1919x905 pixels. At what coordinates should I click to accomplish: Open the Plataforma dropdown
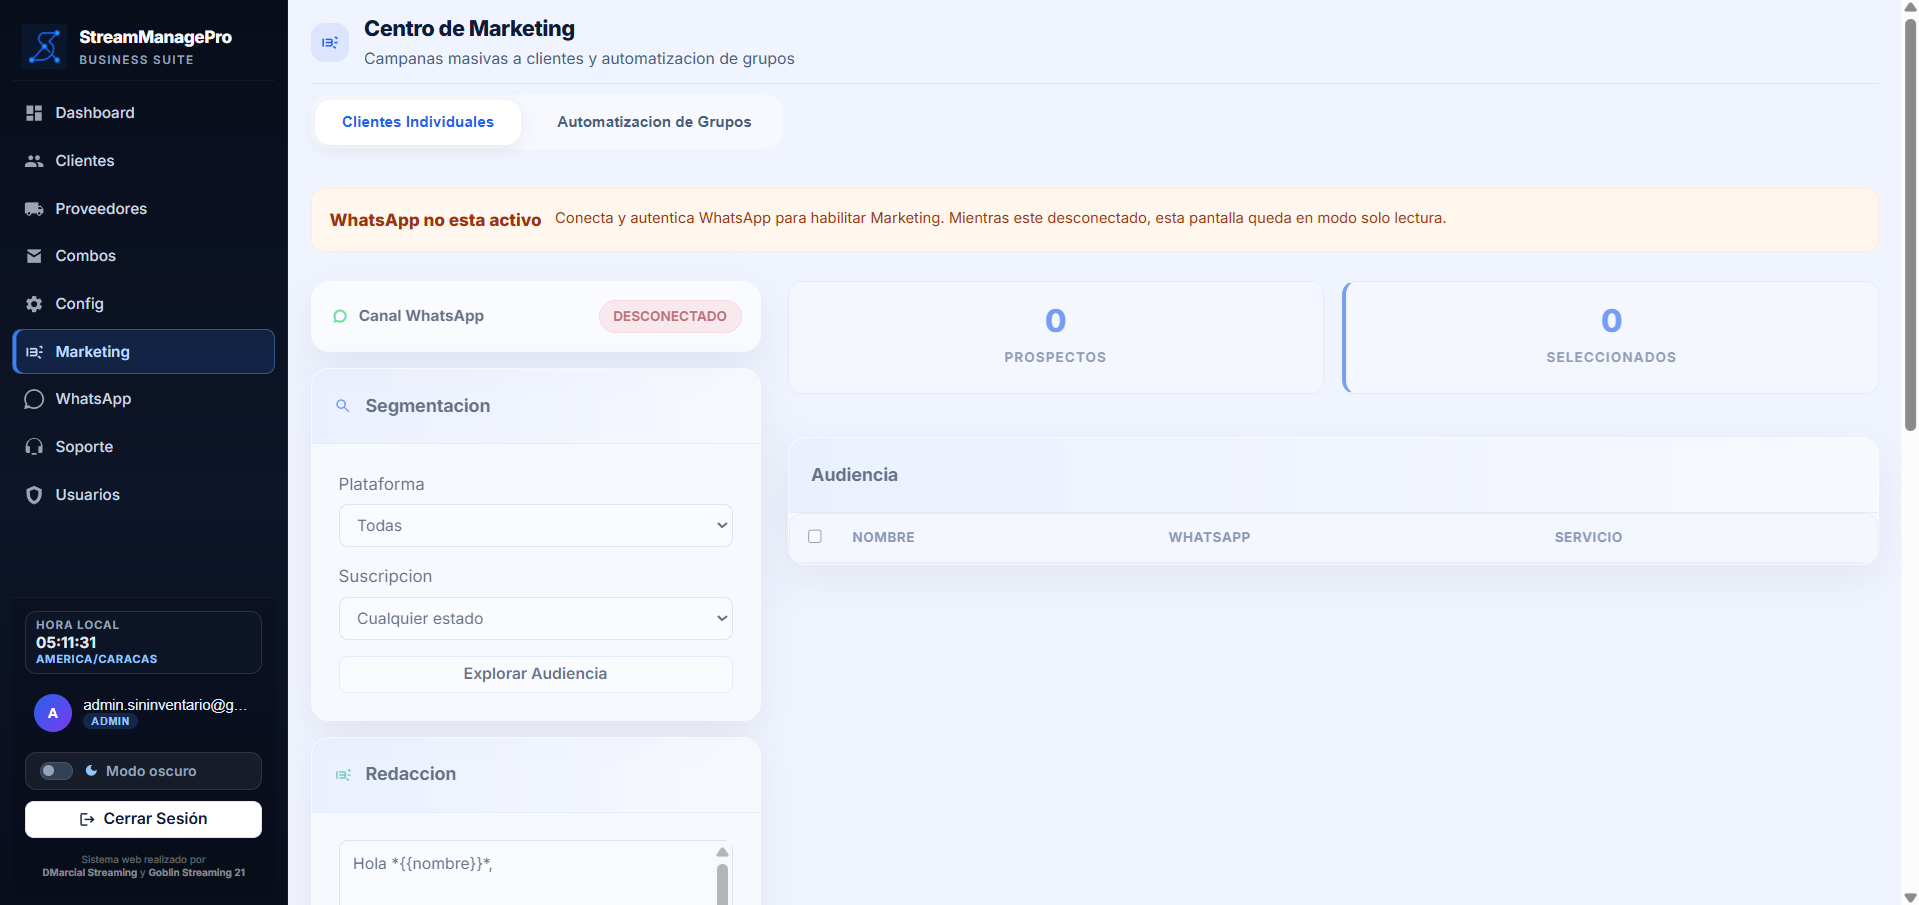536,526
